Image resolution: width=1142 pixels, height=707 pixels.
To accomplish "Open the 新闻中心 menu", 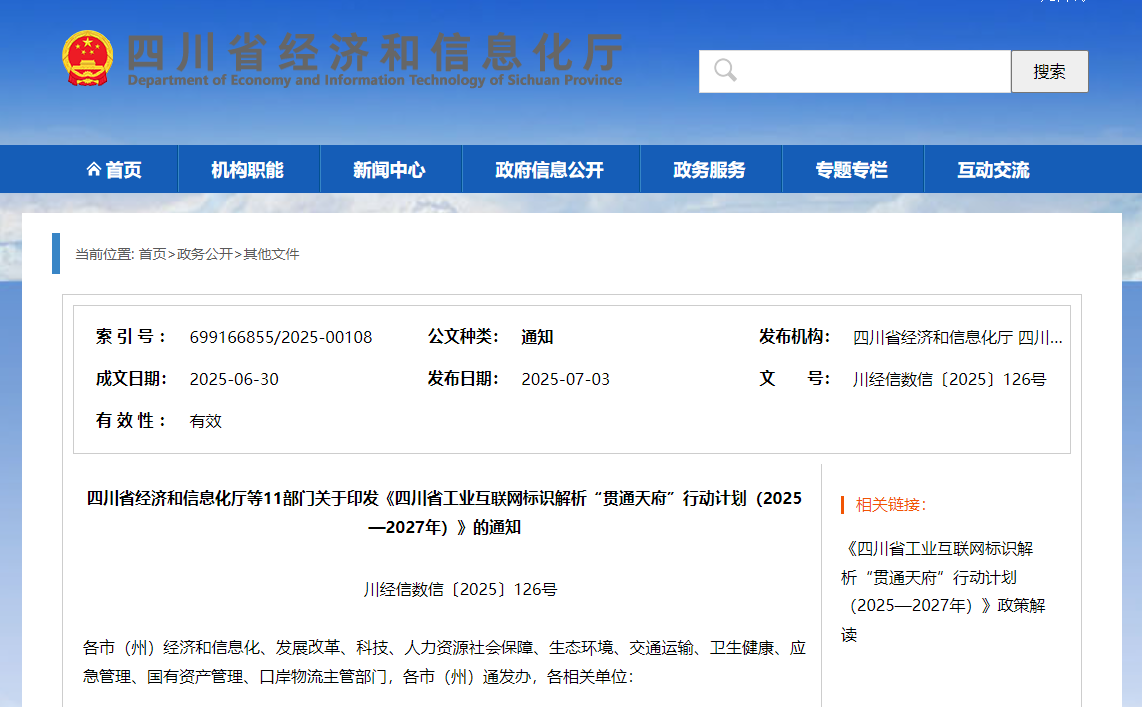I will point(390,170).
